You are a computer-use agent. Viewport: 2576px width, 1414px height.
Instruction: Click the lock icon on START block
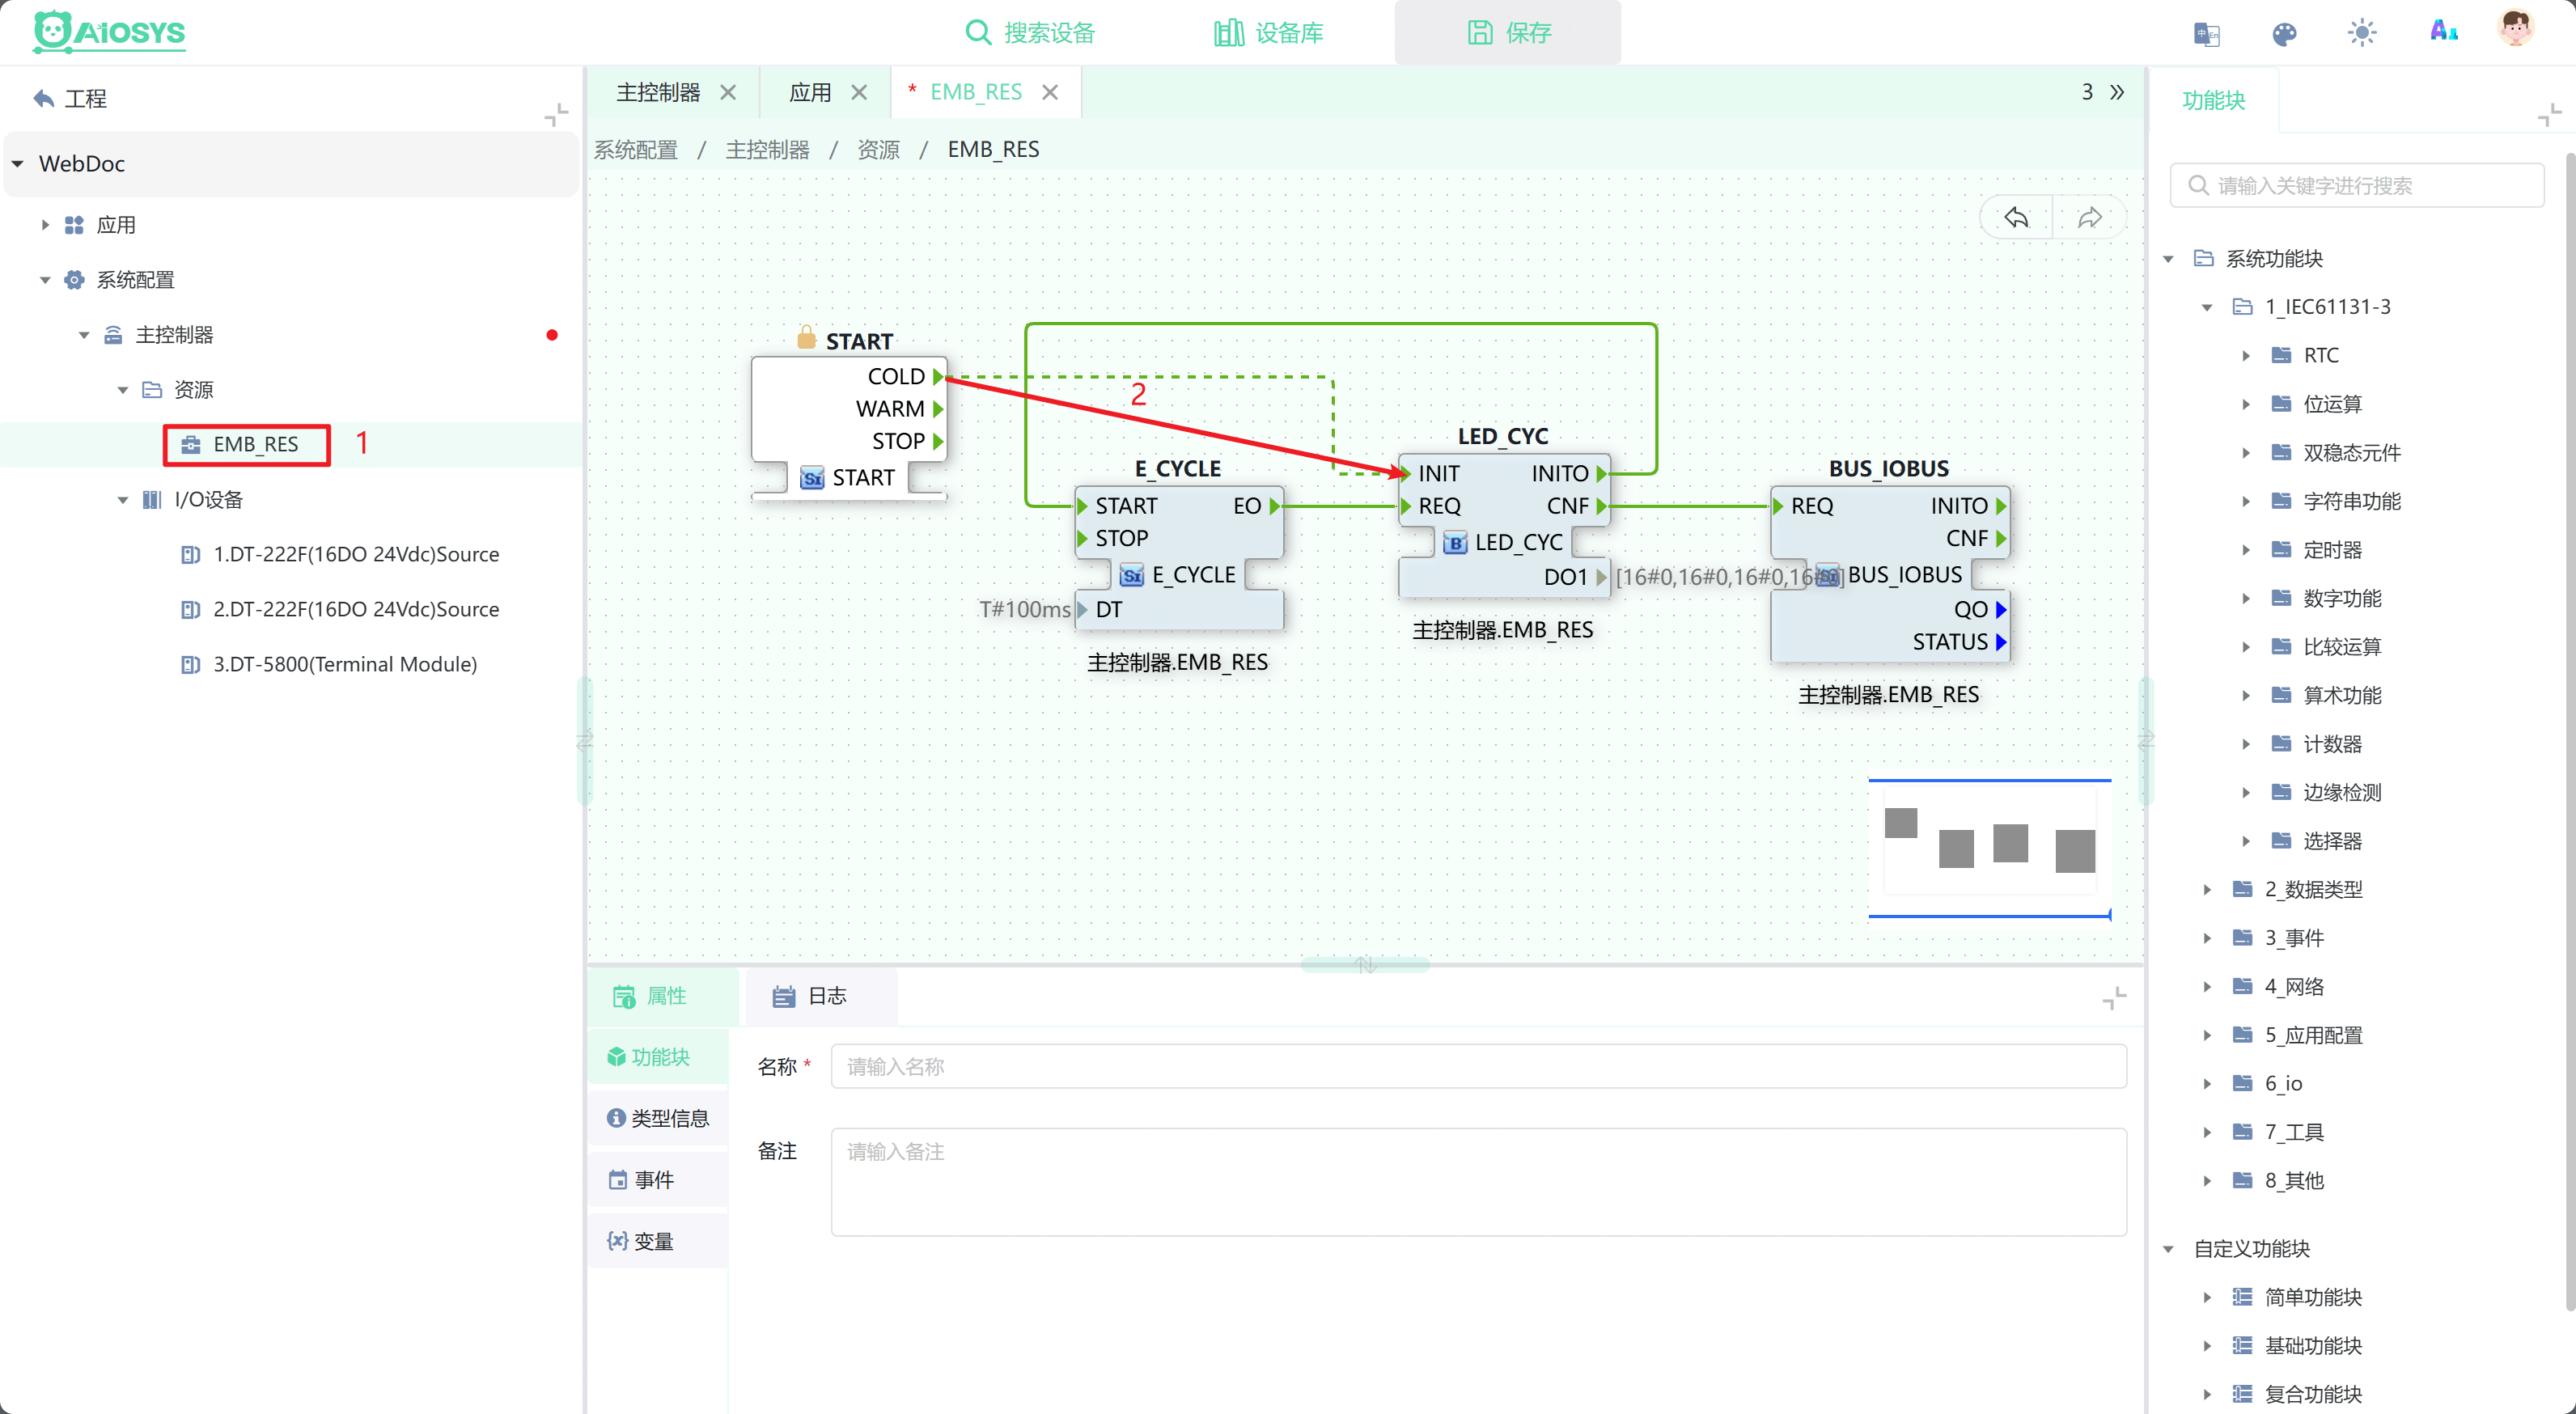(x=806, y=338)
